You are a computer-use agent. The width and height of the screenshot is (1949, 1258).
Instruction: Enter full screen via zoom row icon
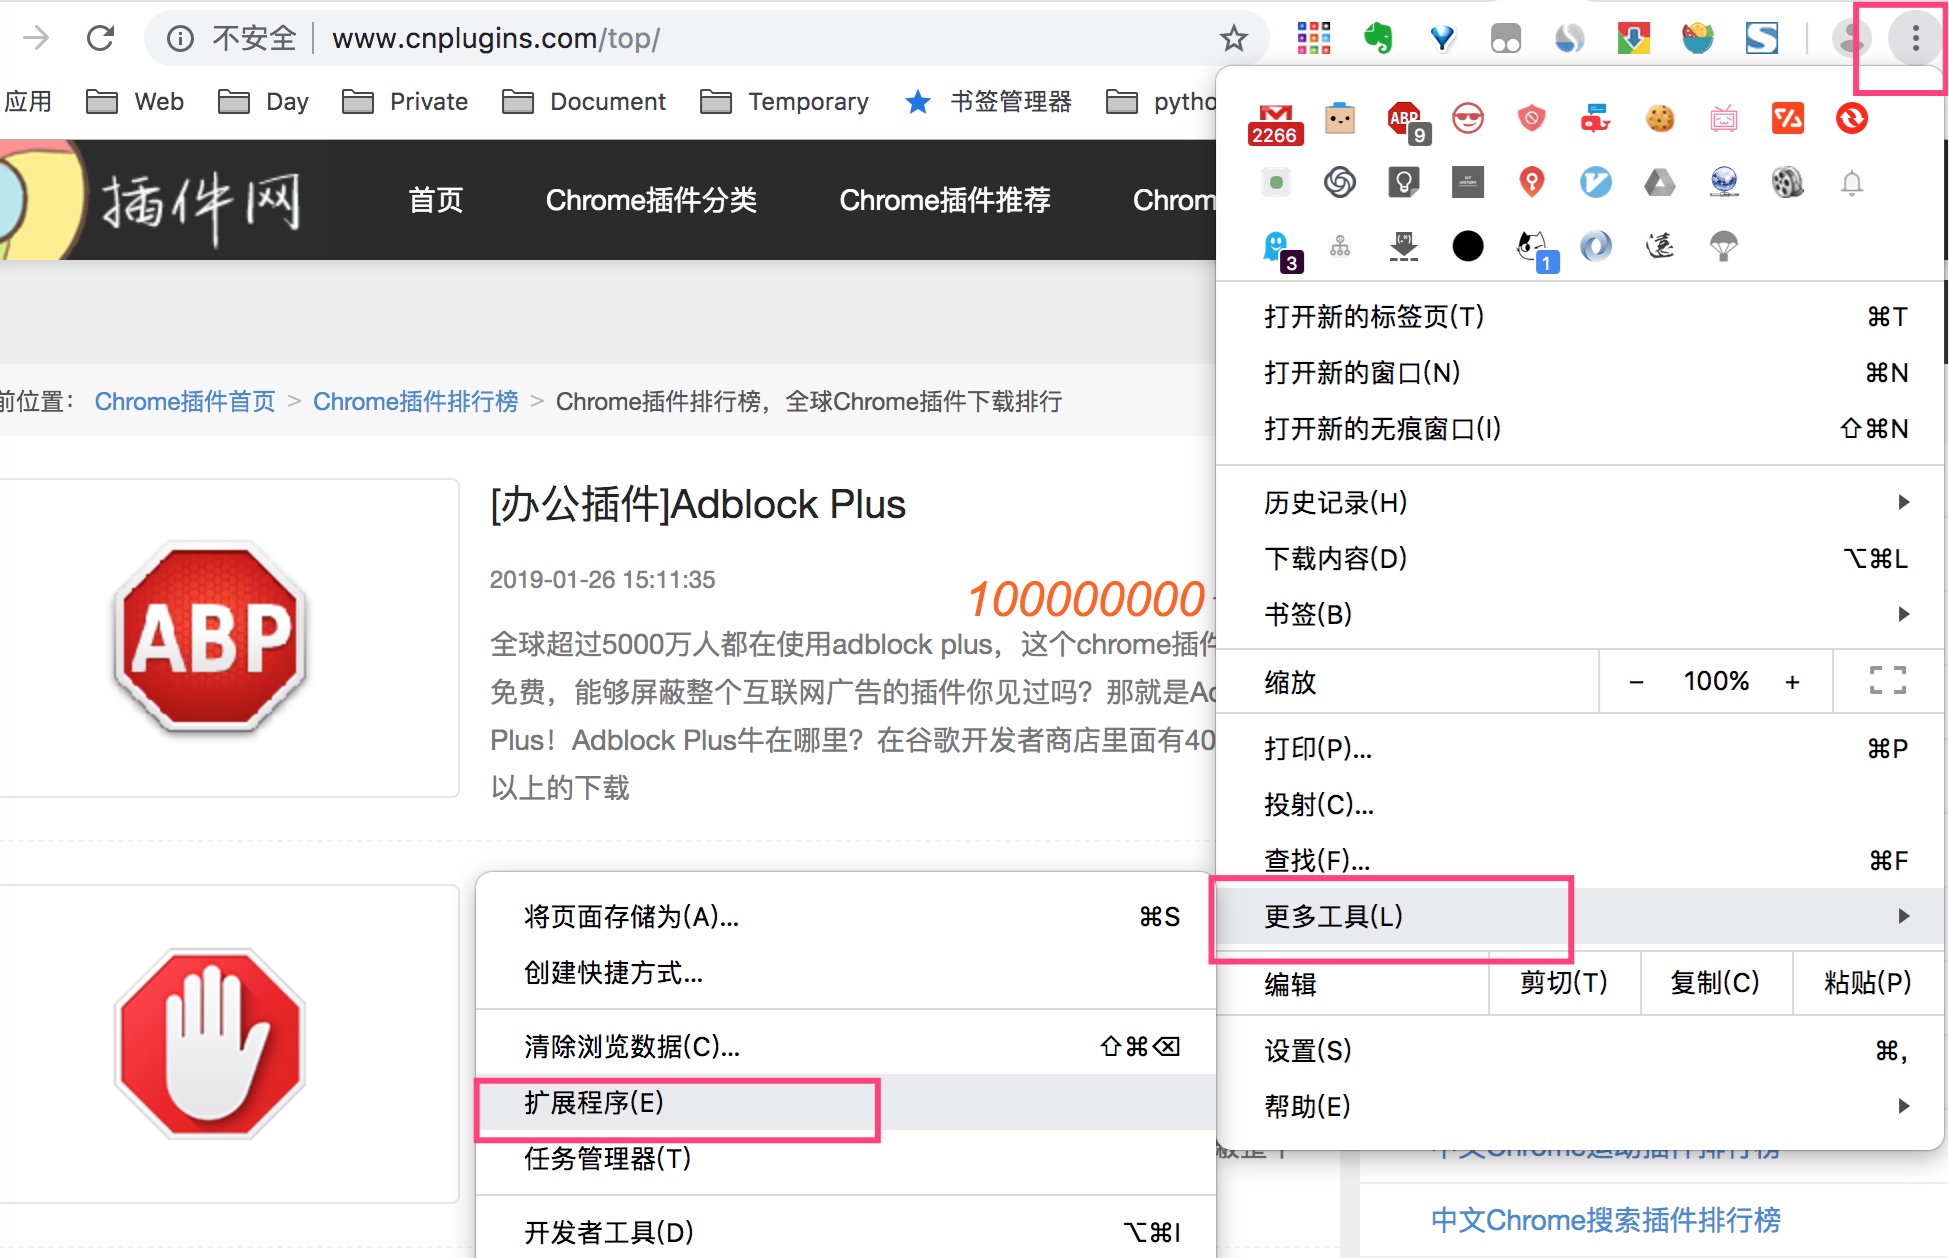(x=1887, y=681)
